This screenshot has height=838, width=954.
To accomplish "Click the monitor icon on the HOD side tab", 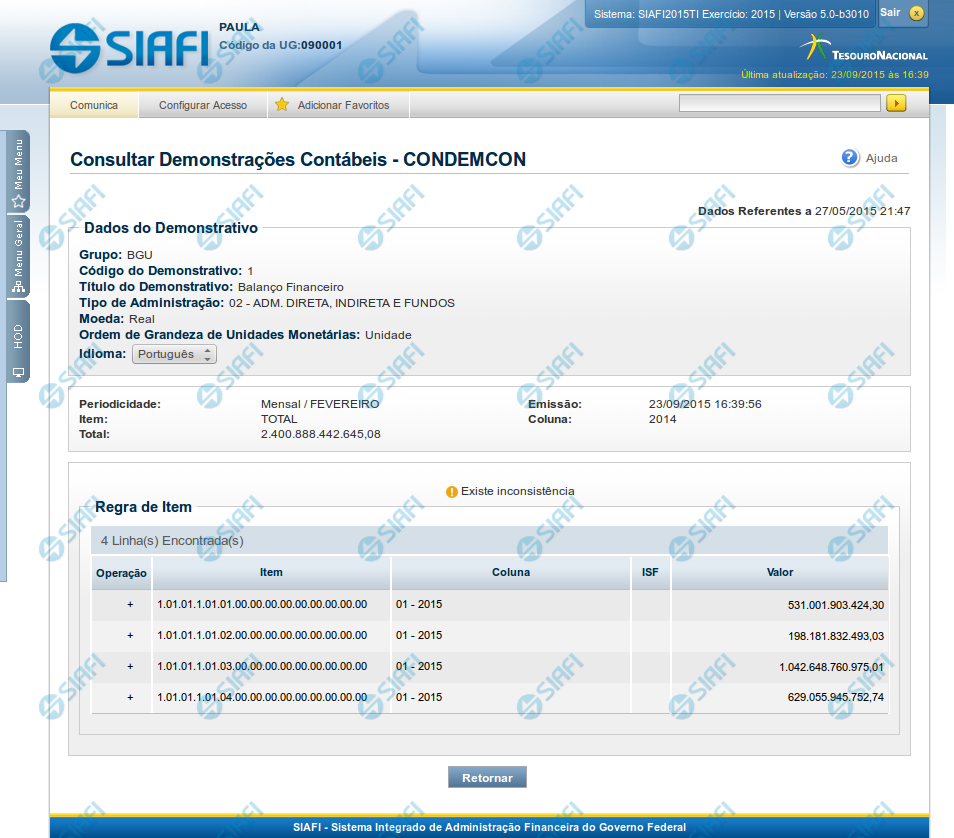I will click(18, 372).
